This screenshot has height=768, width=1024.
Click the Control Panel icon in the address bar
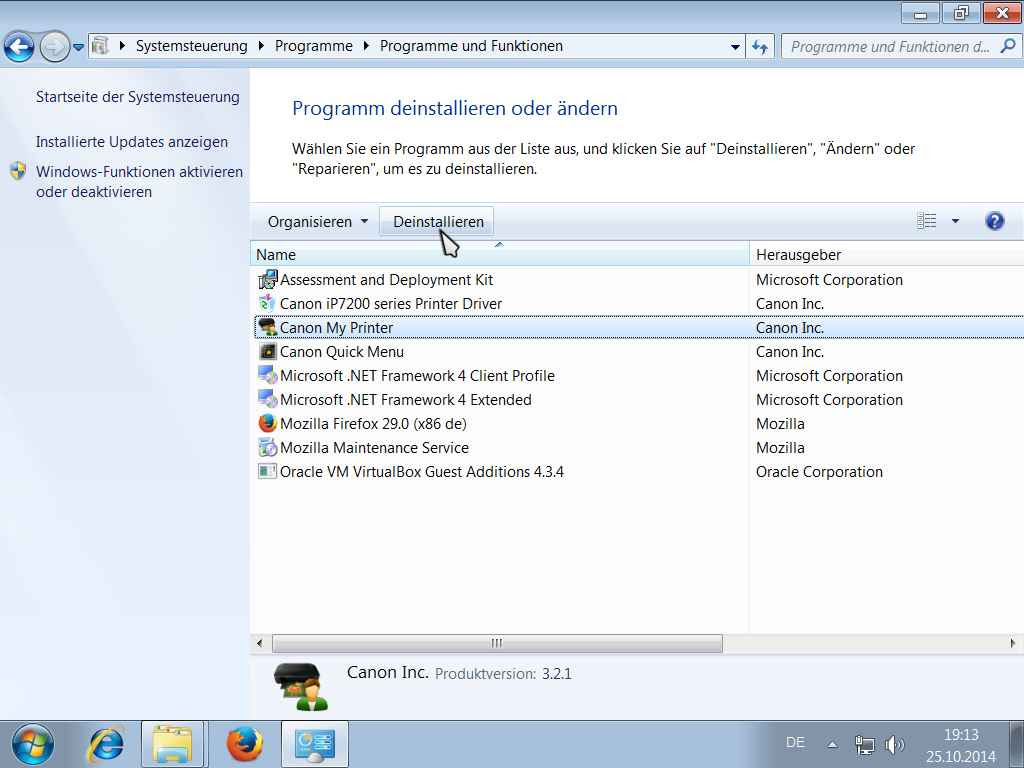[100, 46]
